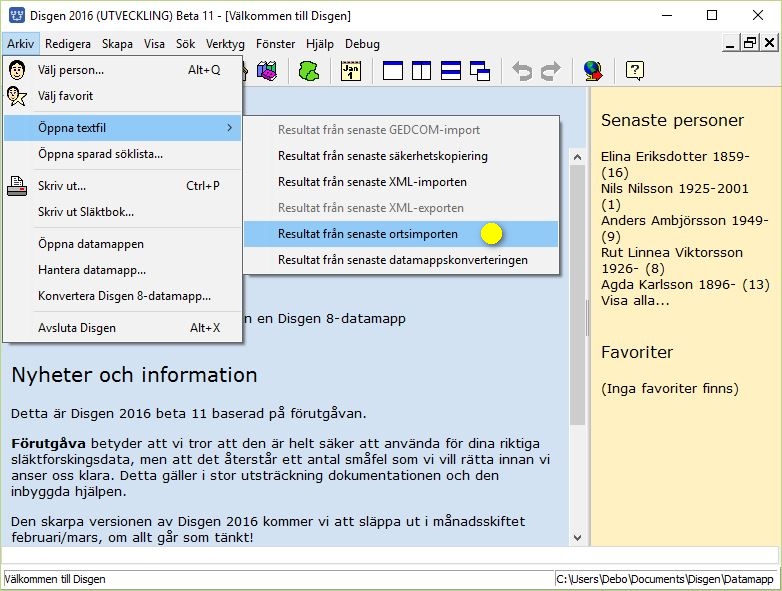782x591 pixels.
Task: Minimize the inner Välkommen document window
Action: pyautogui.click(x=730, y=43)
